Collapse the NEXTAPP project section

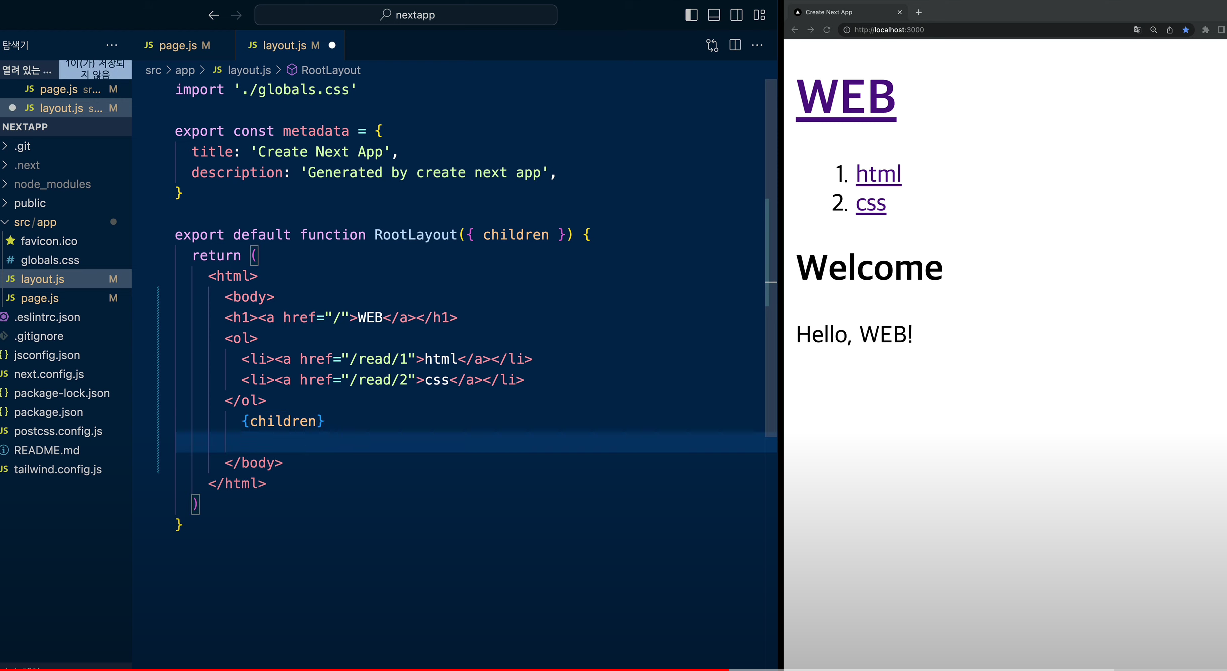66,127
